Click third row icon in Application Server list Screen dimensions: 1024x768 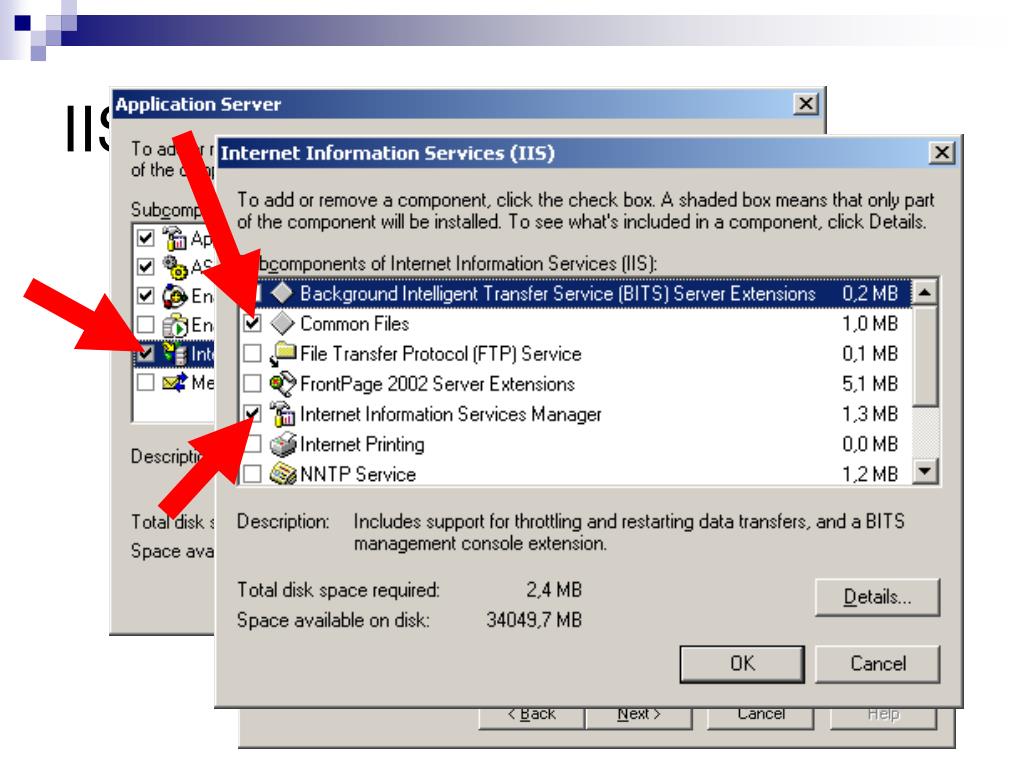coord(175,296)
